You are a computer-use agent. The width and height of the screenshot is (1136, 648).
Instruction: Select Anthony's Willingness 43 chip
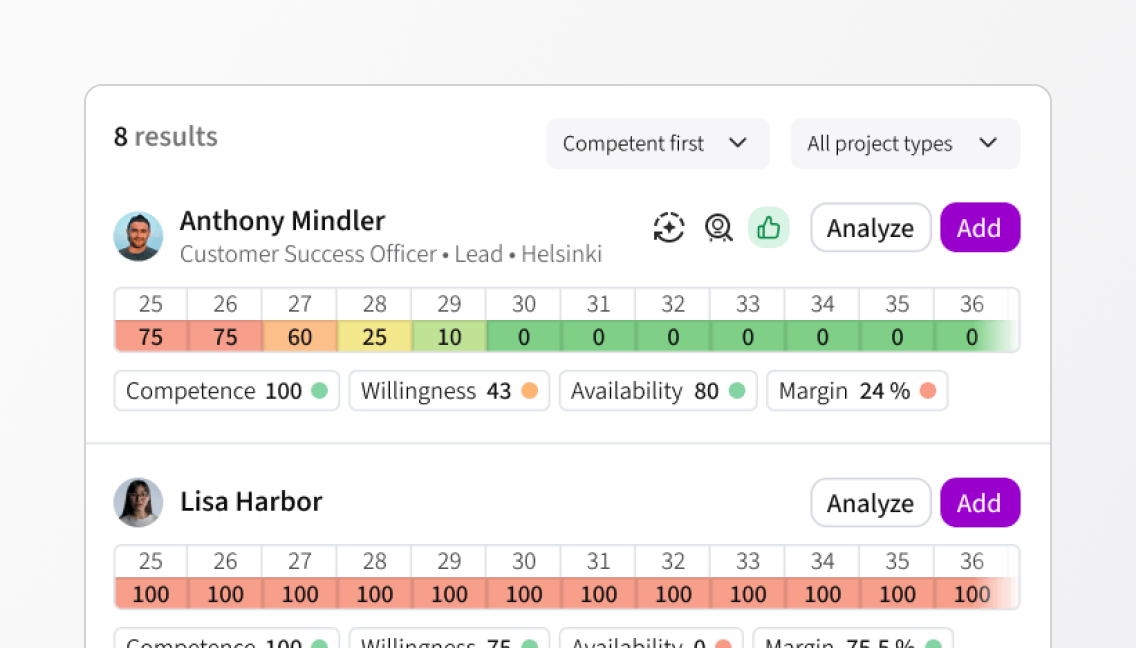[x=449, y=391]
